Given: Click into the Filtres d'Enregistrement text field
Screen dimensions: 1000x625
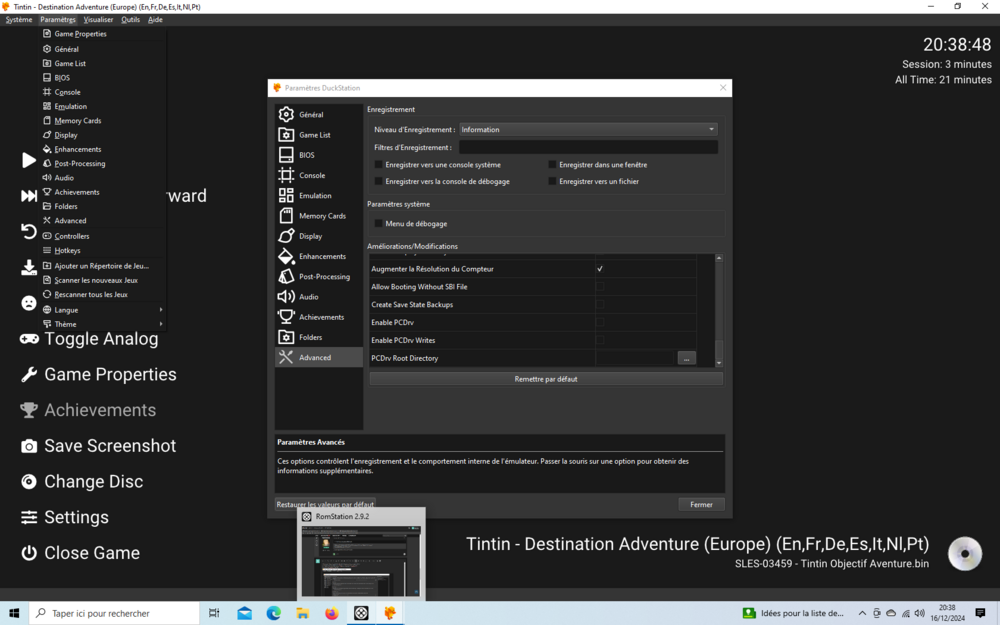Looking at the screenshot, I should [x=588, y=147].
